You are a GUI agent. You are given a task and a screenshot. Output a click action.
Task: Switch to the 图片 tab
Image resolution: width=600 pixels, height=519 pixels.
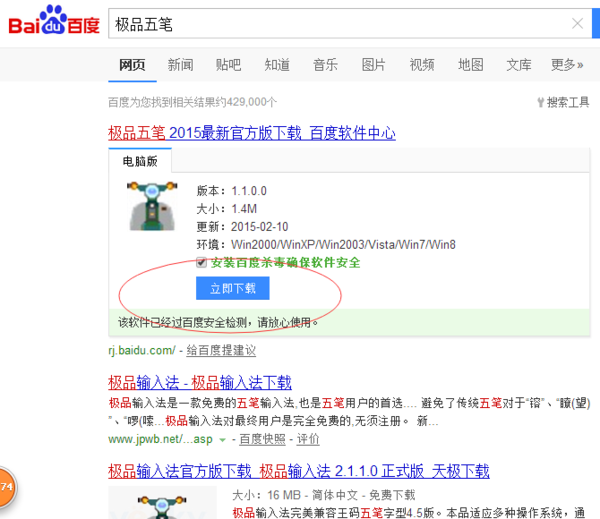pos(373,65)
